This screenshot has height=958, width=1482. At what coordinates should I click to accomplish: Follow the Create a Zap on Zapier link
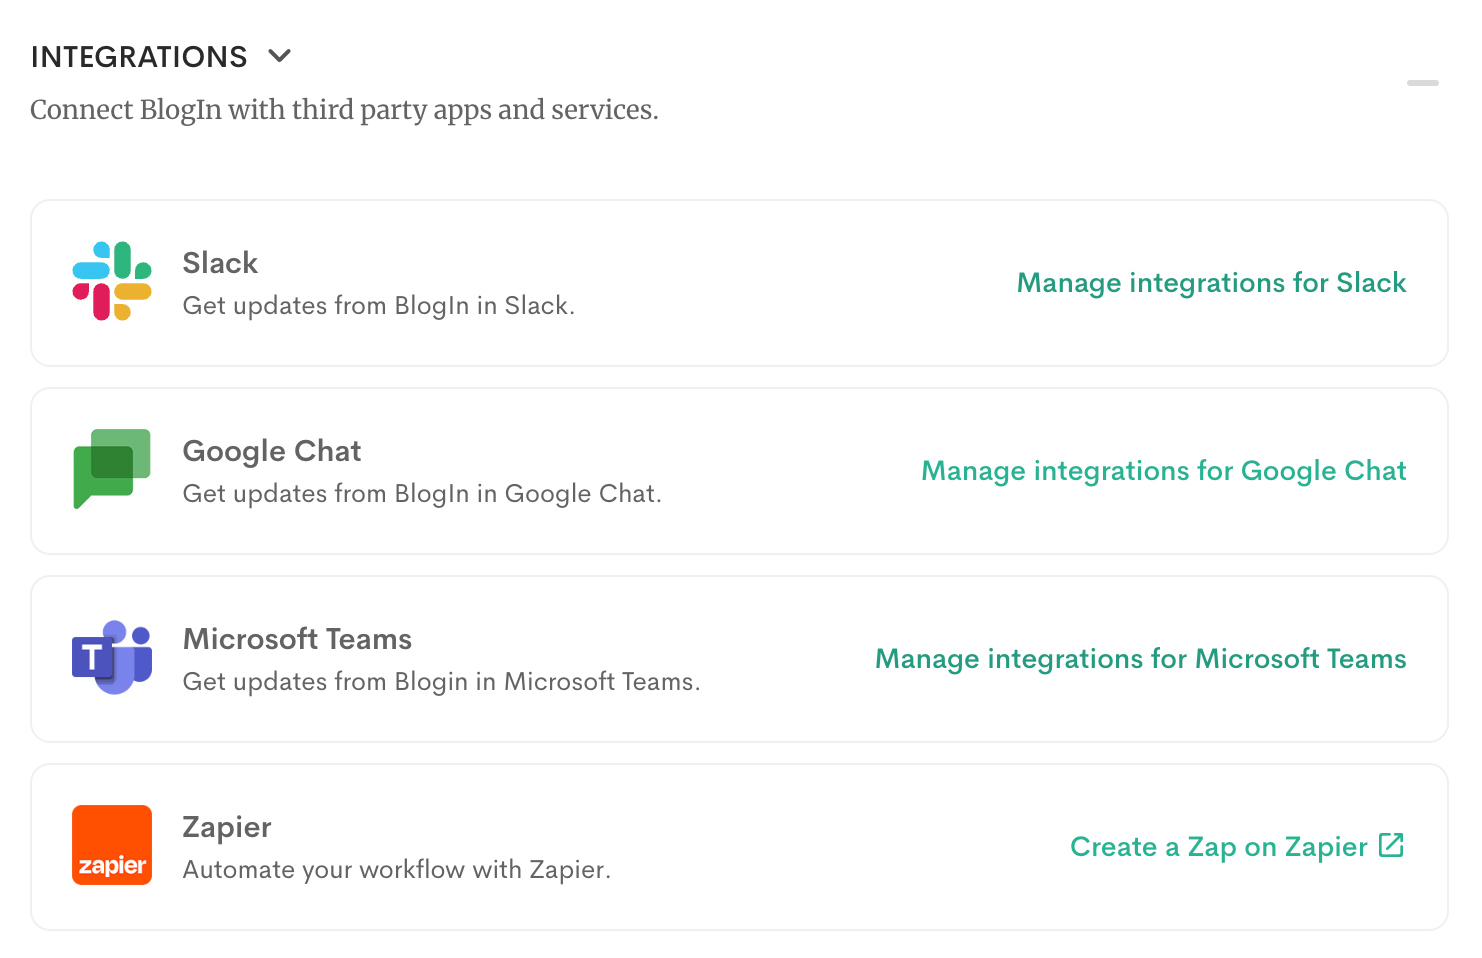[x=1218, y=847]
